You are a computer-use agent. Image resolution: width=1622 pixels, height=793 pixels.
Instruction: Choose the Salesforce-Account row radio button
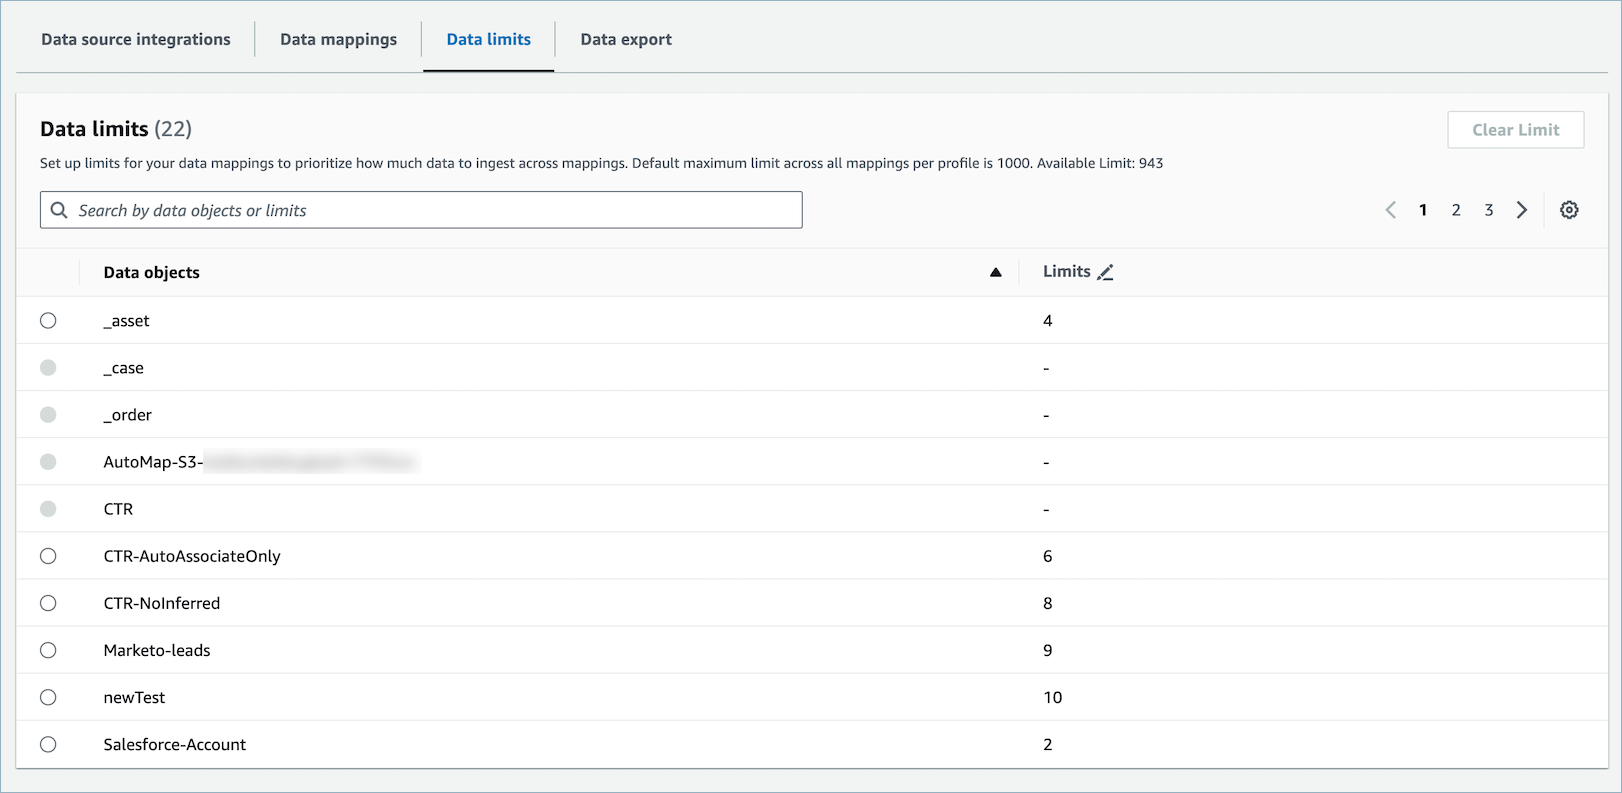48,744
